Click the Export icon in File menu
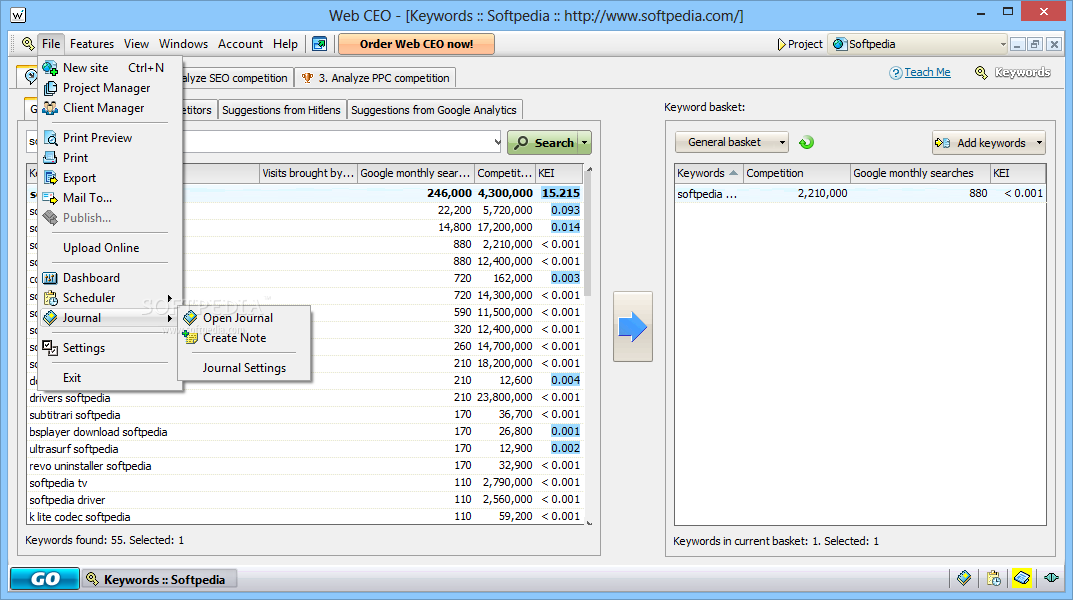Image resolution: width=1073 pixels, height=600 pixels. click(50, 178)
